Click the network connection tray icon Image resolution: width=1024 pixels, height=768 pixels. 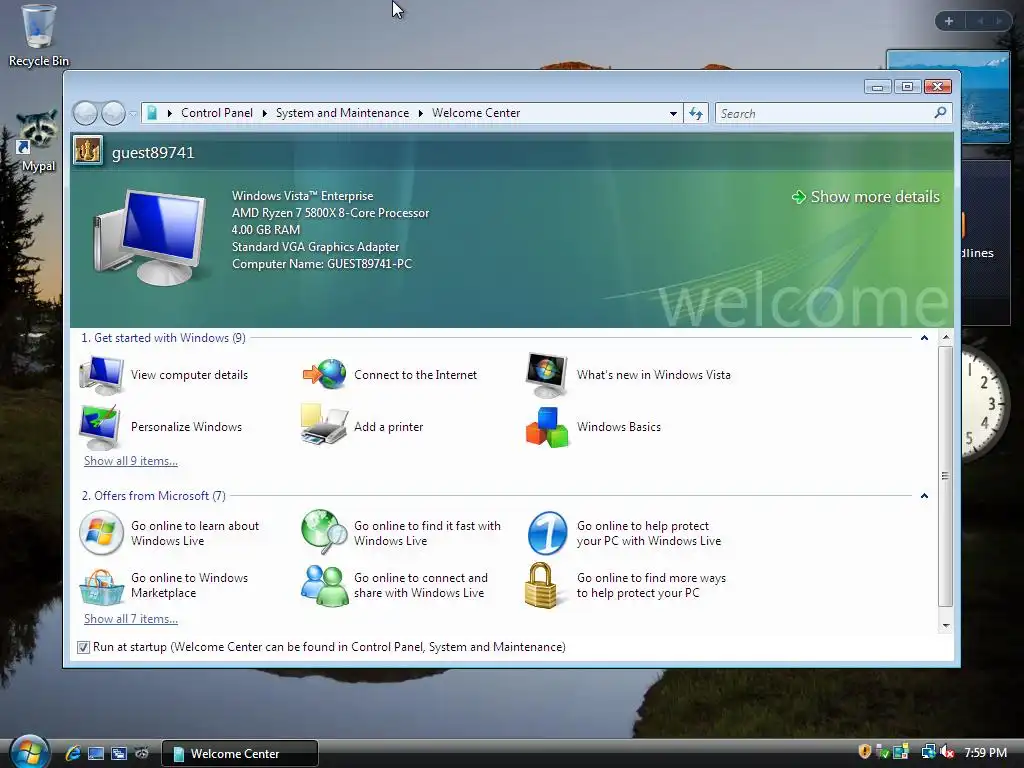(x=929, y=752)
